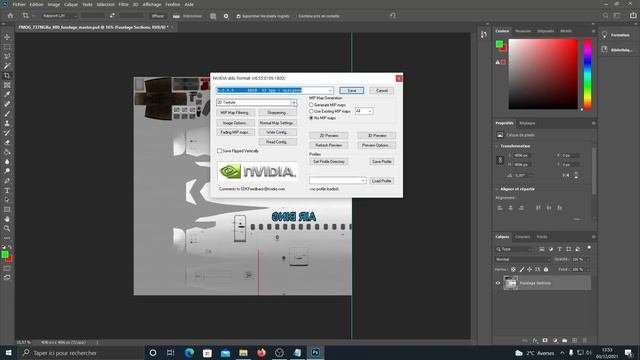Open Firefox from the taskbar

point(261,353)
